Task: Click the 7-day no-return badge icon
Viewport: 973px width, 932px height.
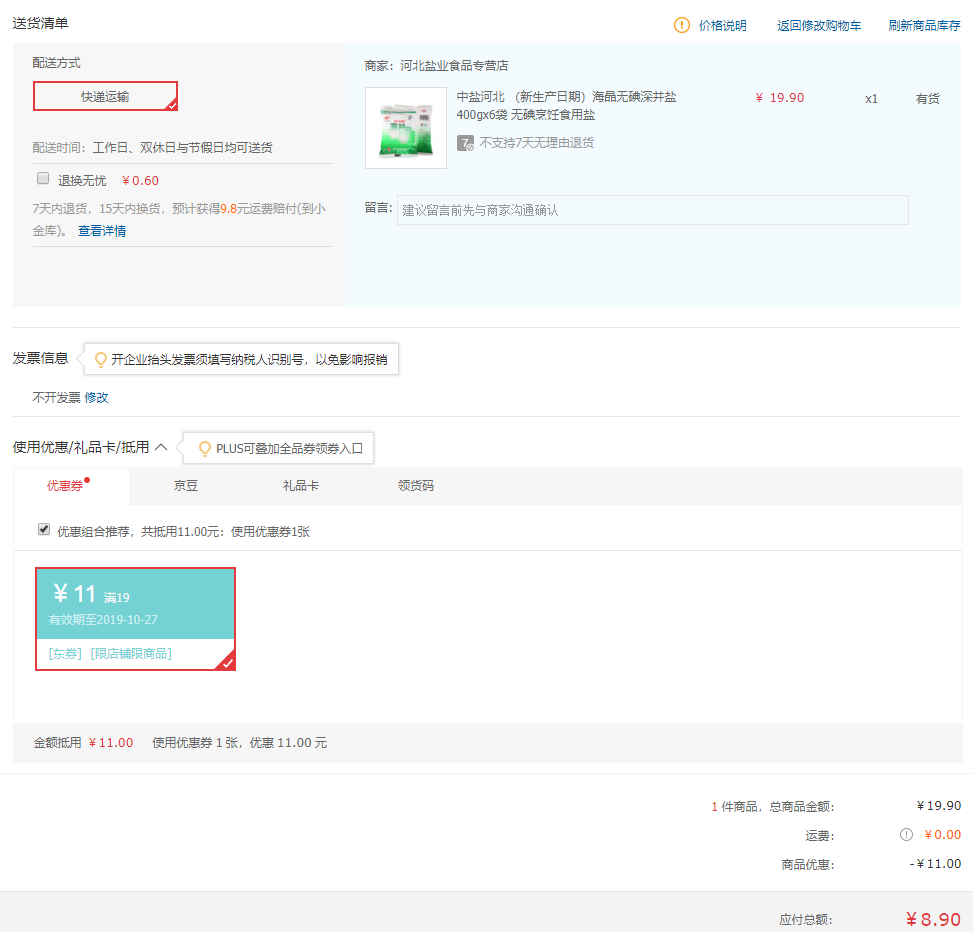Action: coord(465,143)
